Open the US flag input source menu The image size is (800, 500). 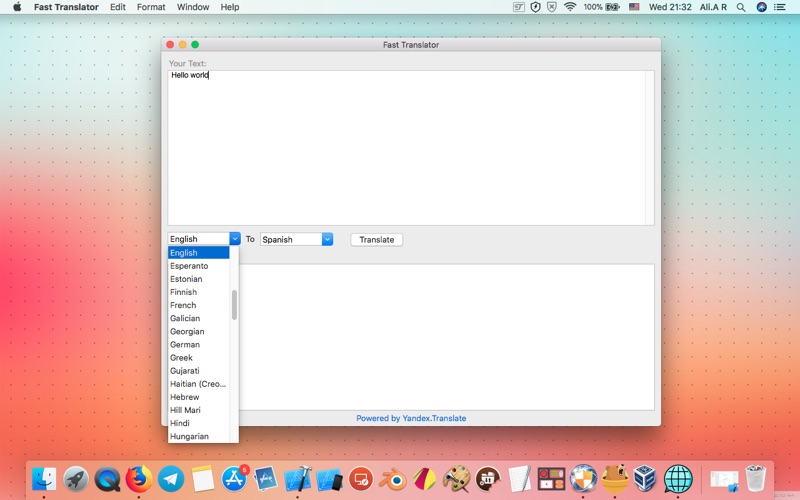[x=634, y=7]
